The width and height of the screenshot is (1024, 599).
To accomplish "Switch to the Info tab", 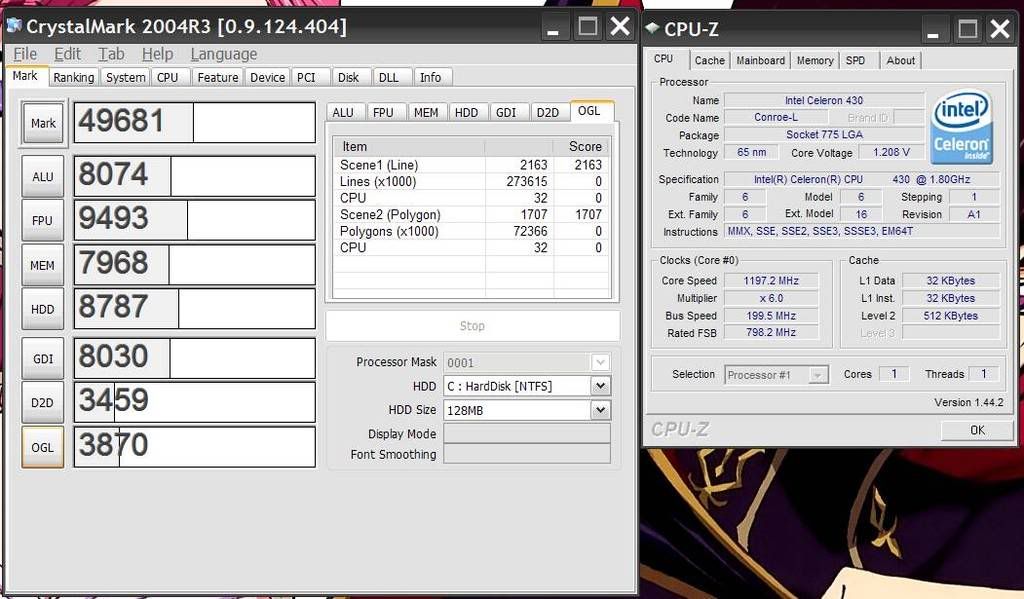I will [430, 78].
